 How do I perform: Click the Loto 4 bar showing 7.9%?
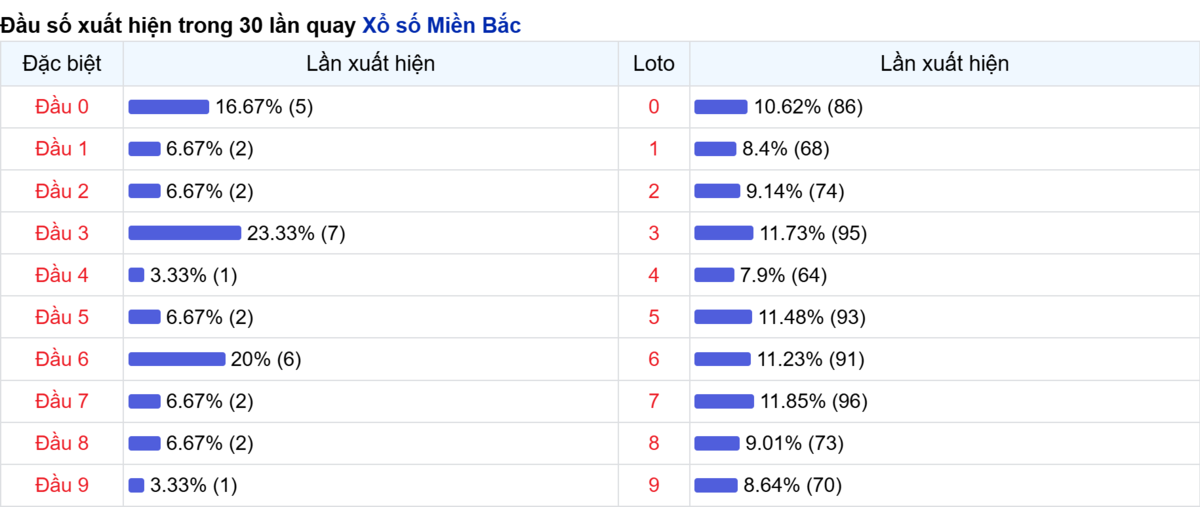click(714, 275)
